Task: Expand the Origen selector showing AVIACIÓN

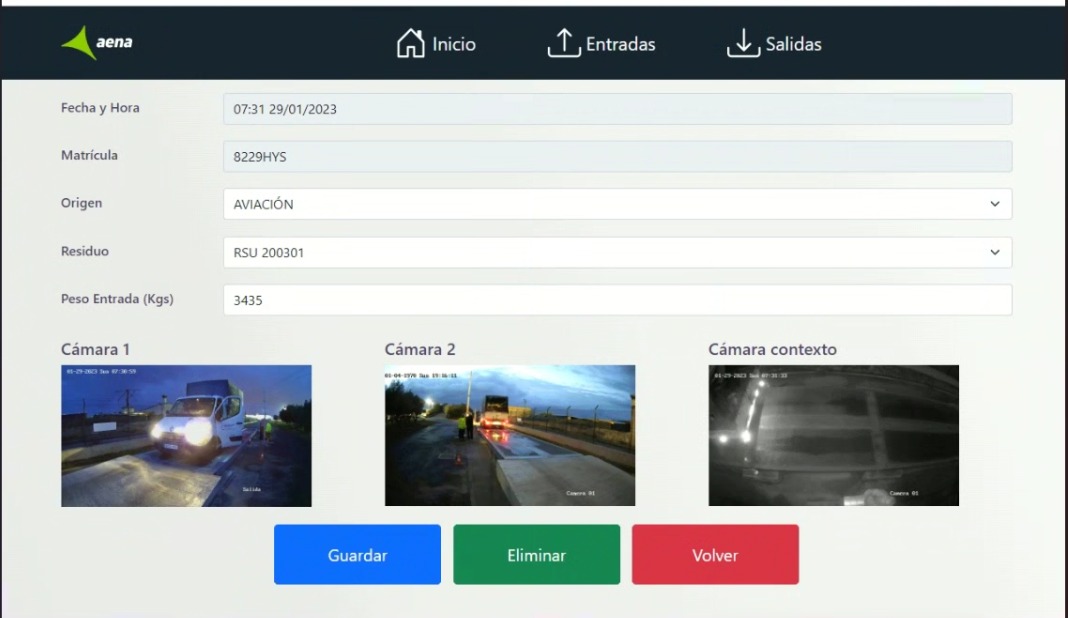Action: click(x=618, y=204)
